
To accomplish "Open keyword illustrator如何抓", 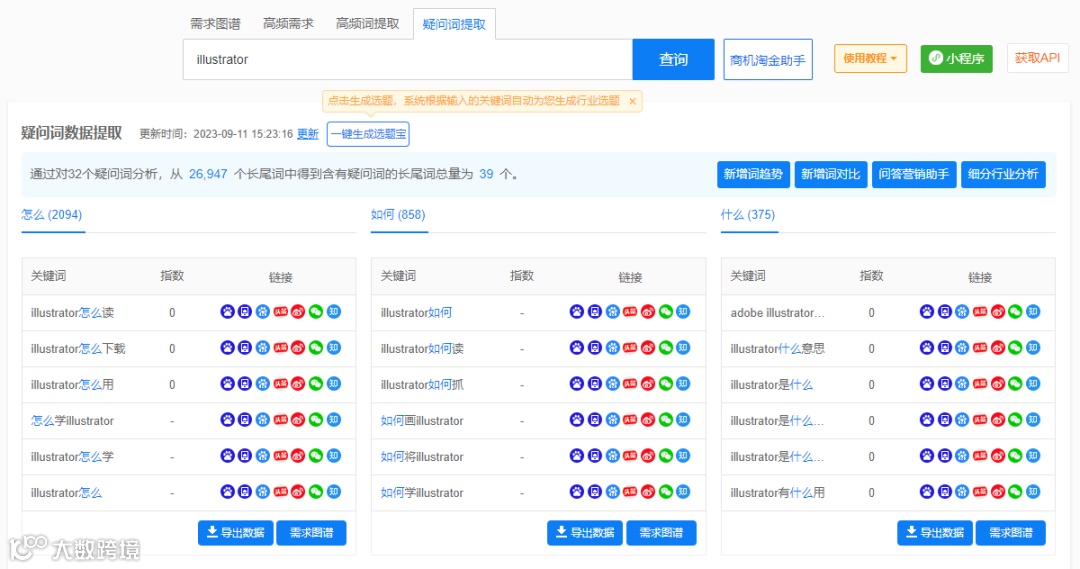I will coord(422,384).
